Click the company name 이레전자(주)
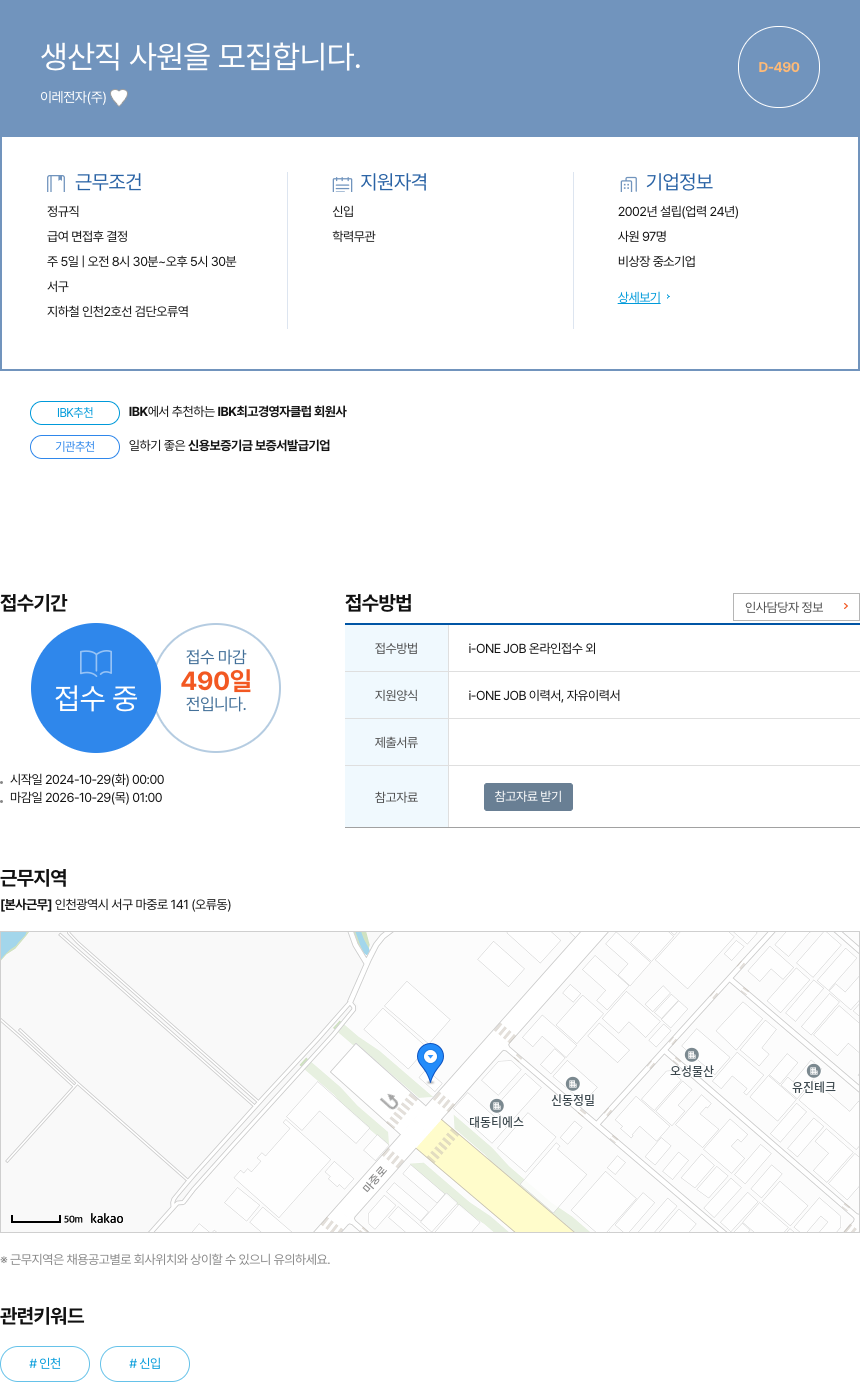Image resolution: width=860 pixels, height=1383 pixels. coord(73,98)
